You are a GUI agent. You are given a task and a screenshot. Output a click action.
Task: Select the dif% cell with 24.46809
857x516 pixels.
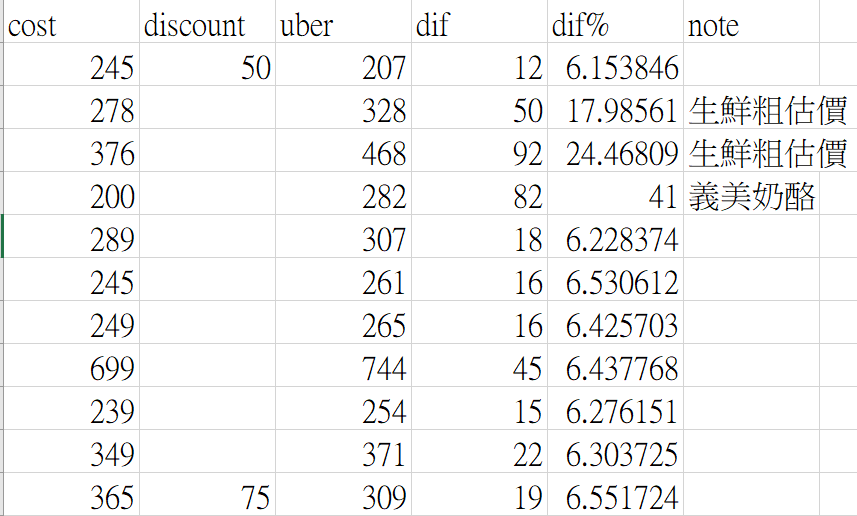click(x=615, y=154)
